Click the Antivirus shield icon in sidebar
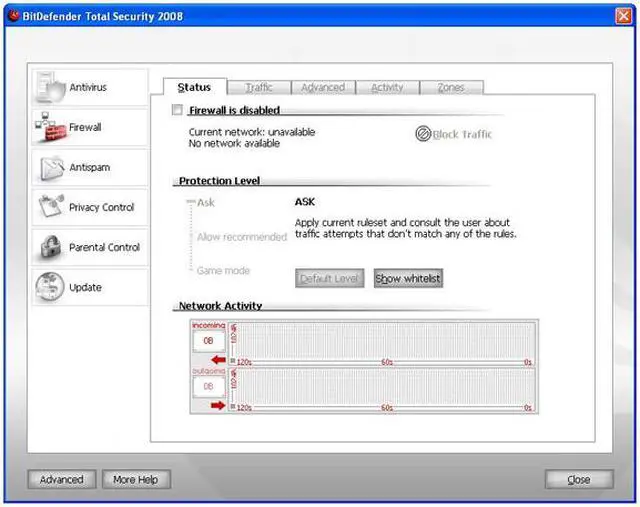Screen dimensions: 640x507 point(50,88)
